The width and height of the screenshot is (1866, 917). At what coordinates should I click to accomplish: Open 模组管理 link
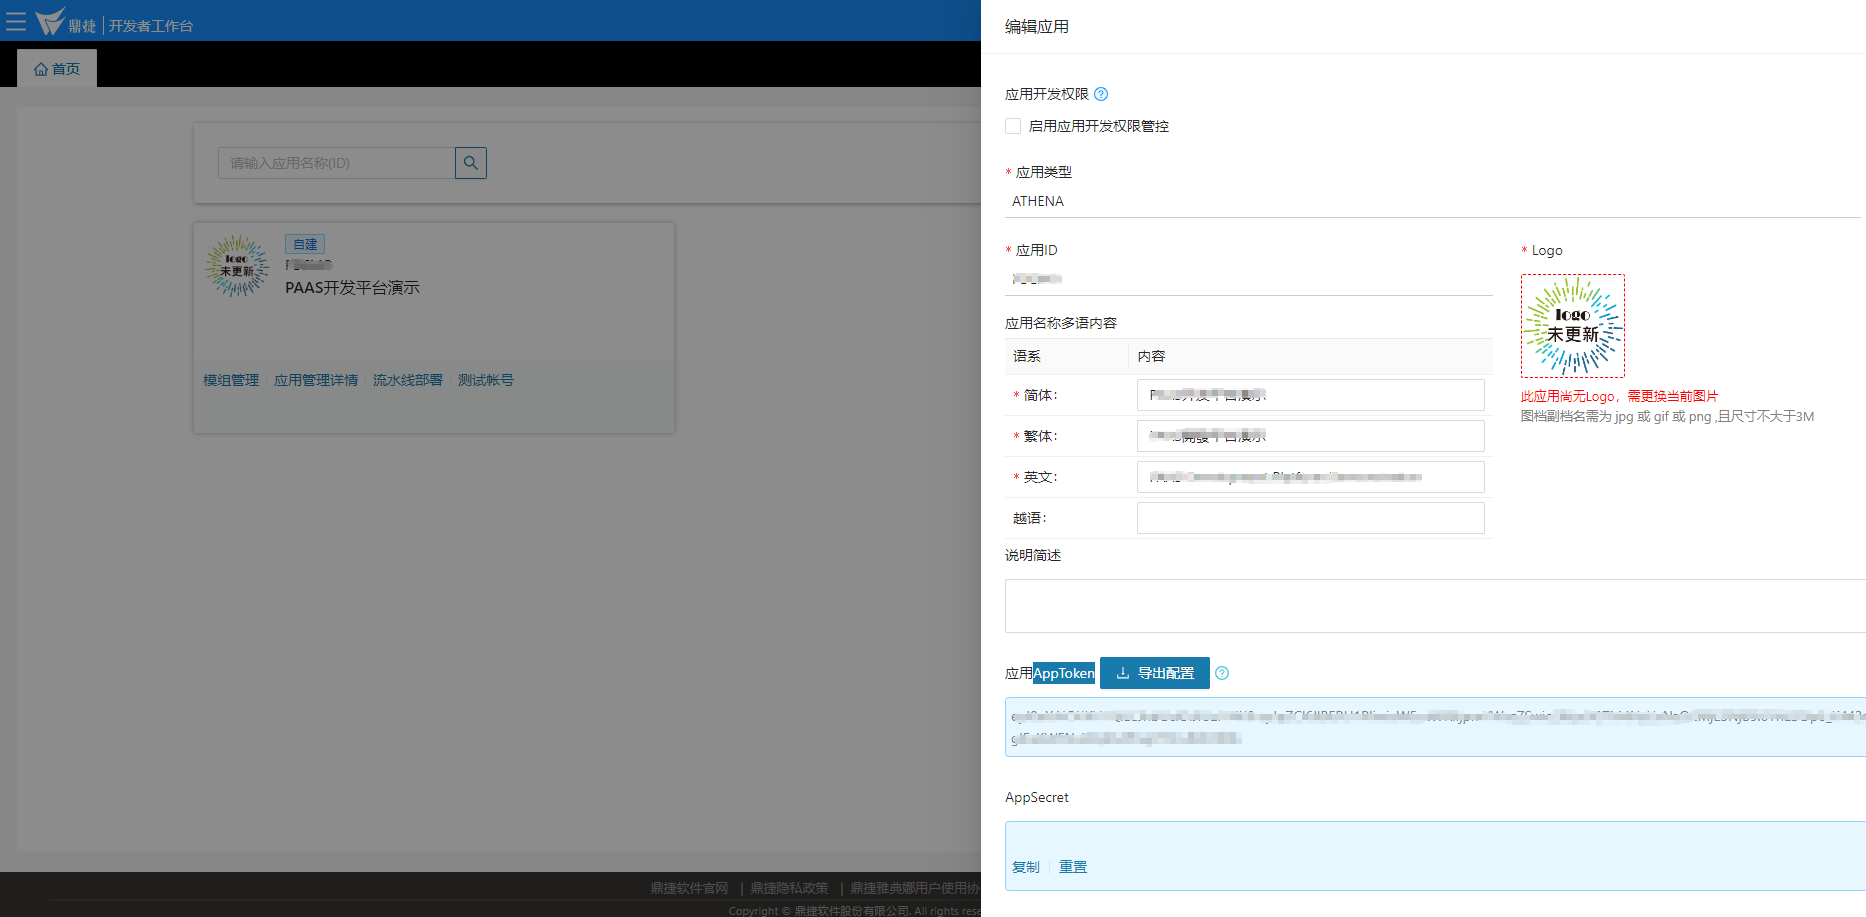231,380
